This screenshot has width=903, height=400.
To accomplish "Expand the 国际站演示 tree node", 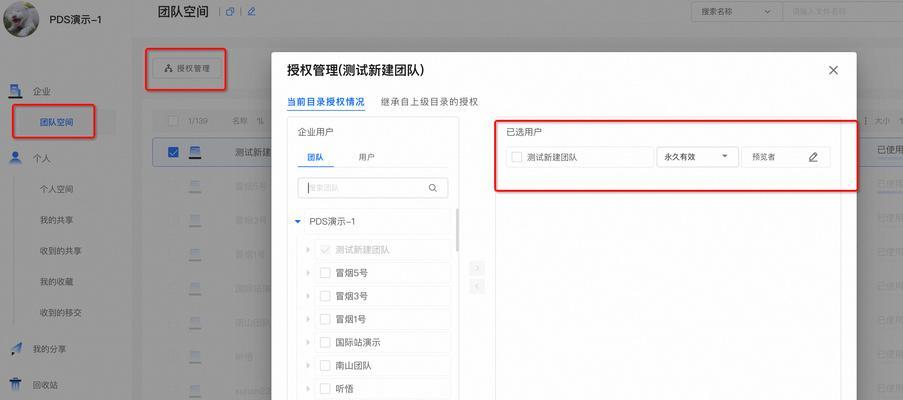I will (308, 342).
